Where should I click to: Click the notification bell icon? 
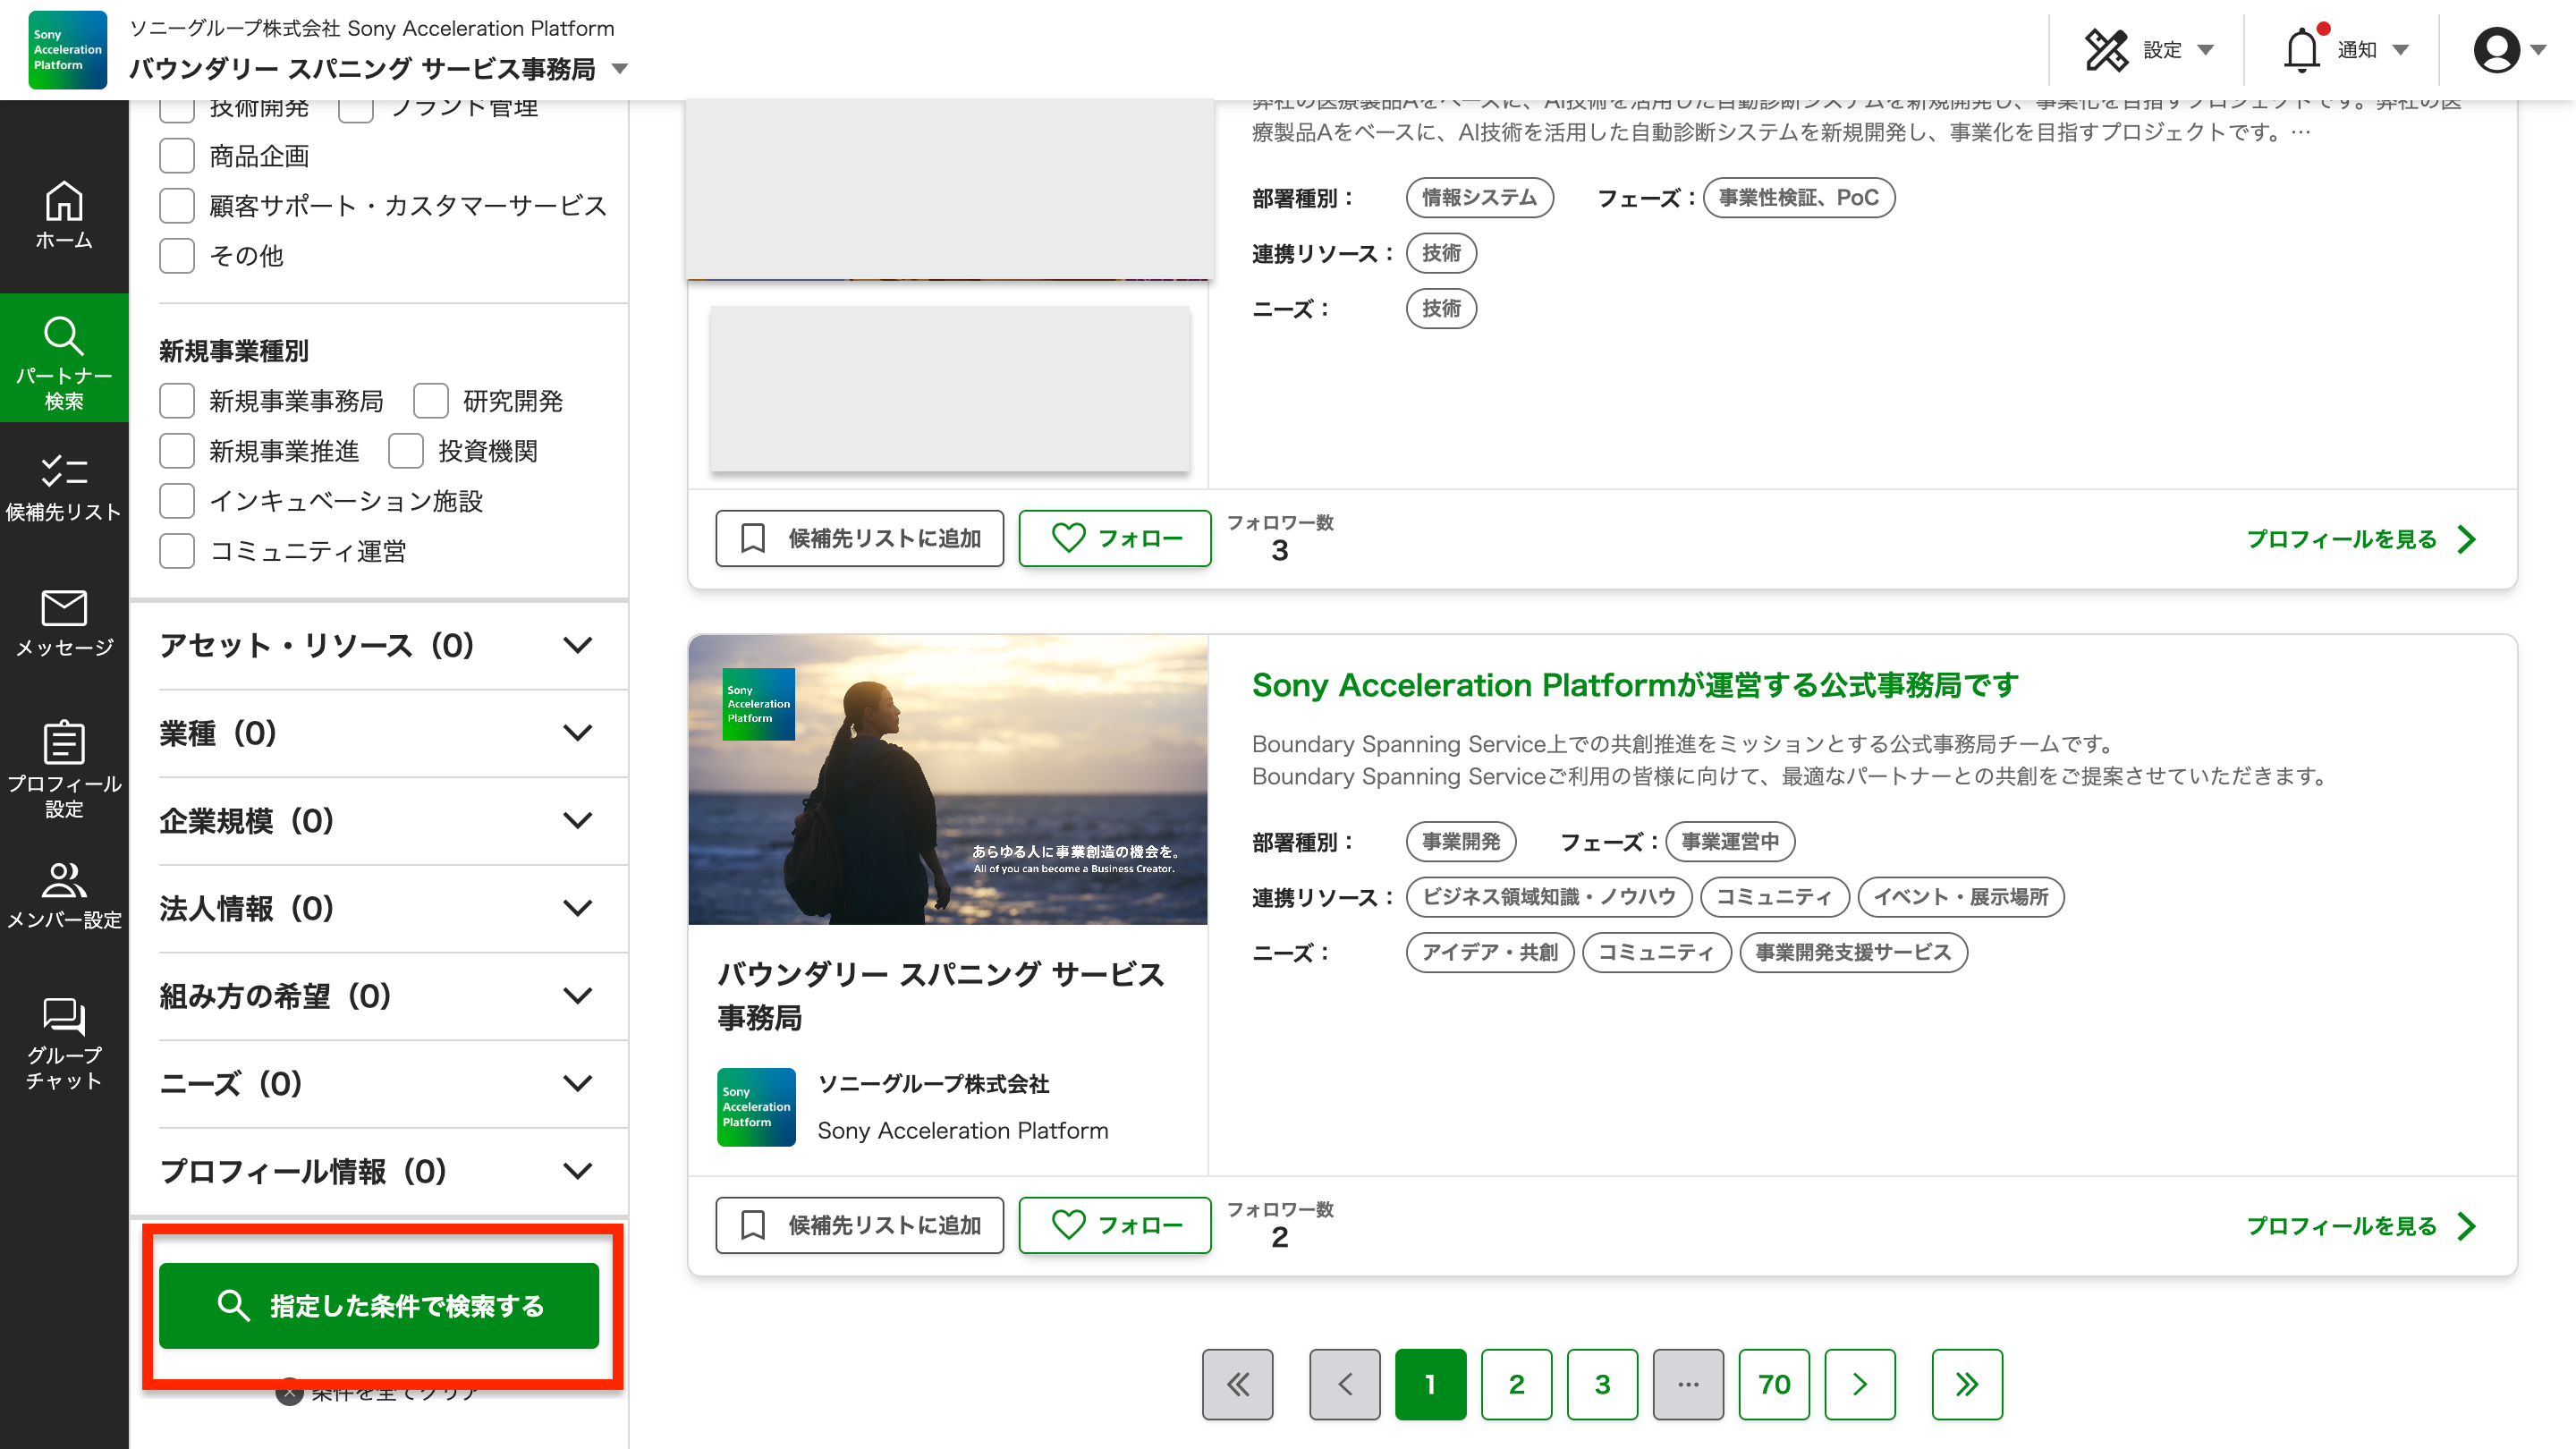(x=2301, y=49)
